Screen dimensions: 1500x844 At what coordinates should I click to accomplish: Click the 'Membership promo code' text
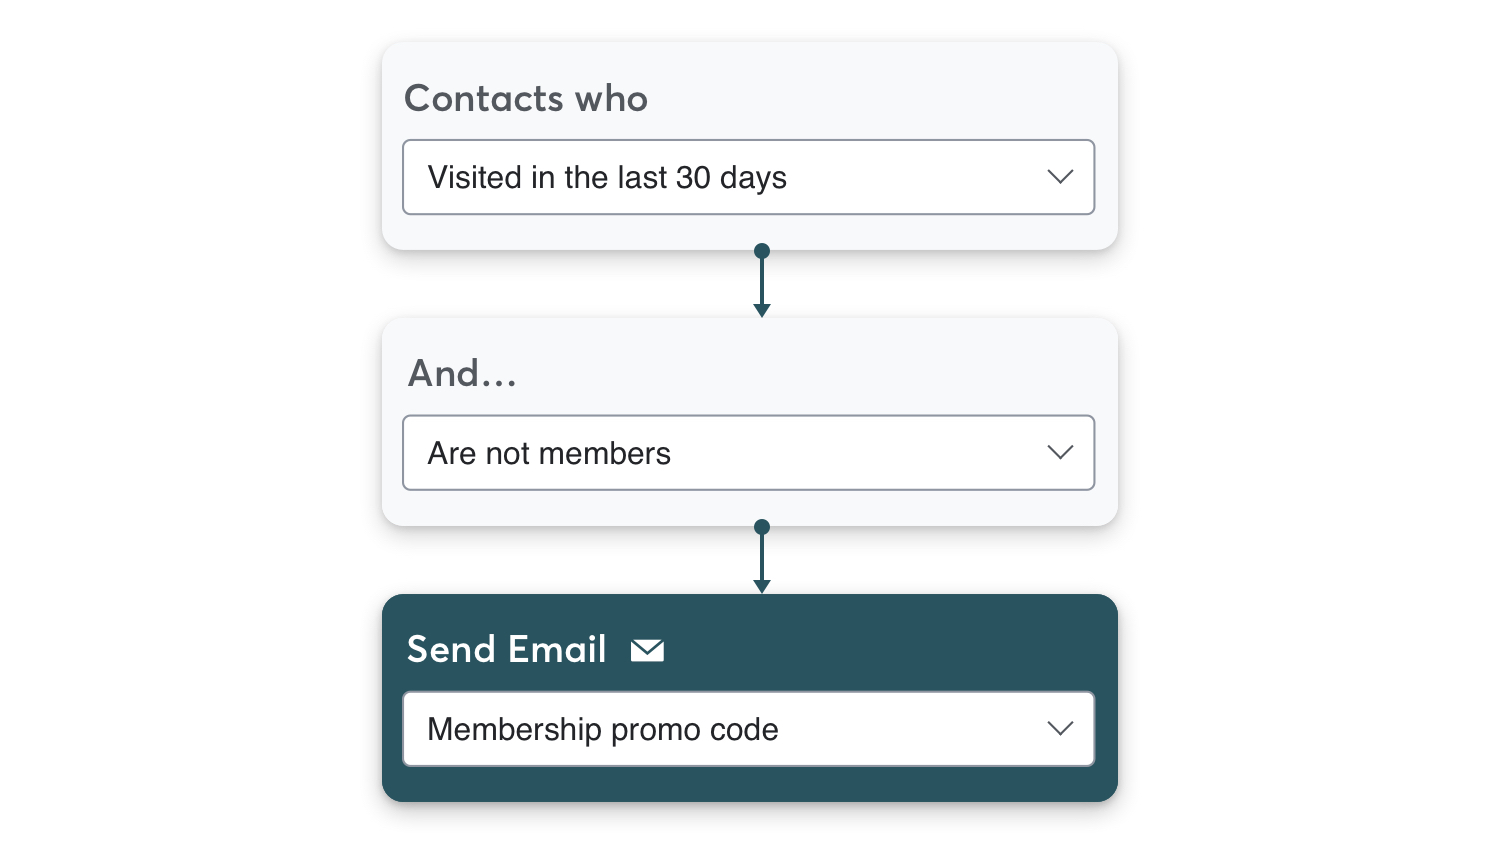pos(603,730)
